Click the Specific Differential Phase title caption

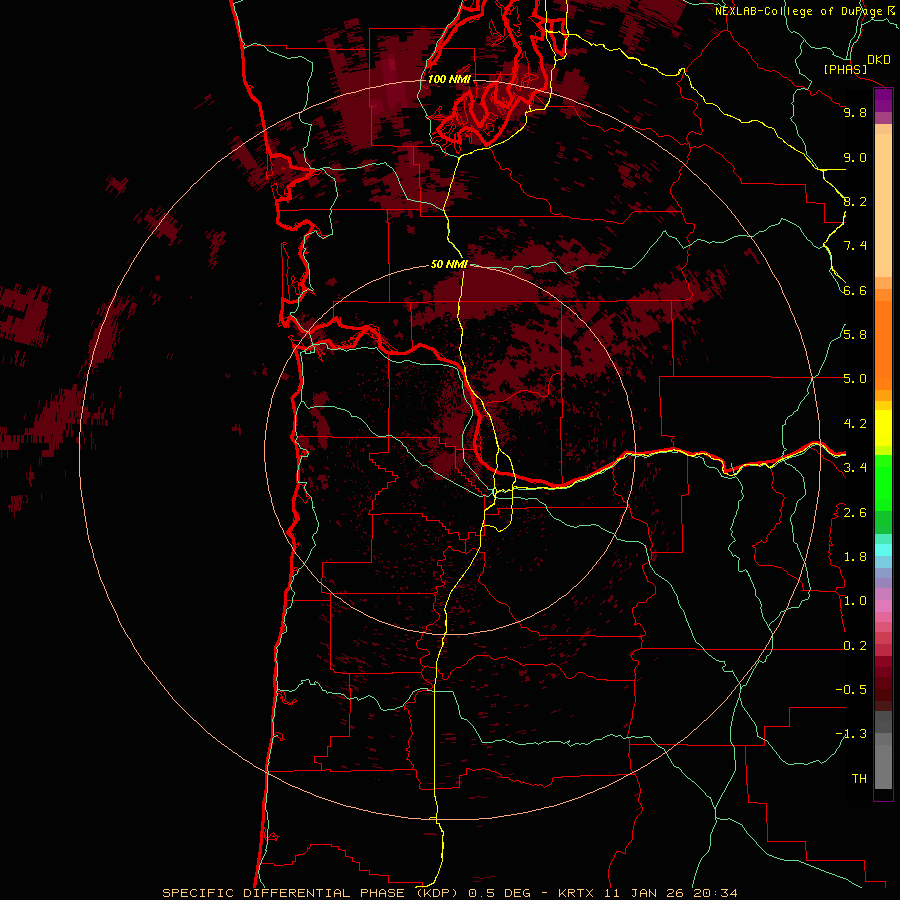click(449, 893)
